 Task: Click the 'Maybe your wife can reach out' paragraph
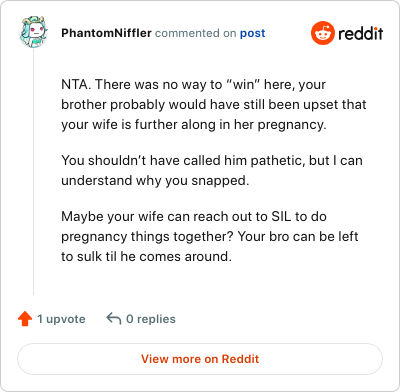(x=210, y=237)
